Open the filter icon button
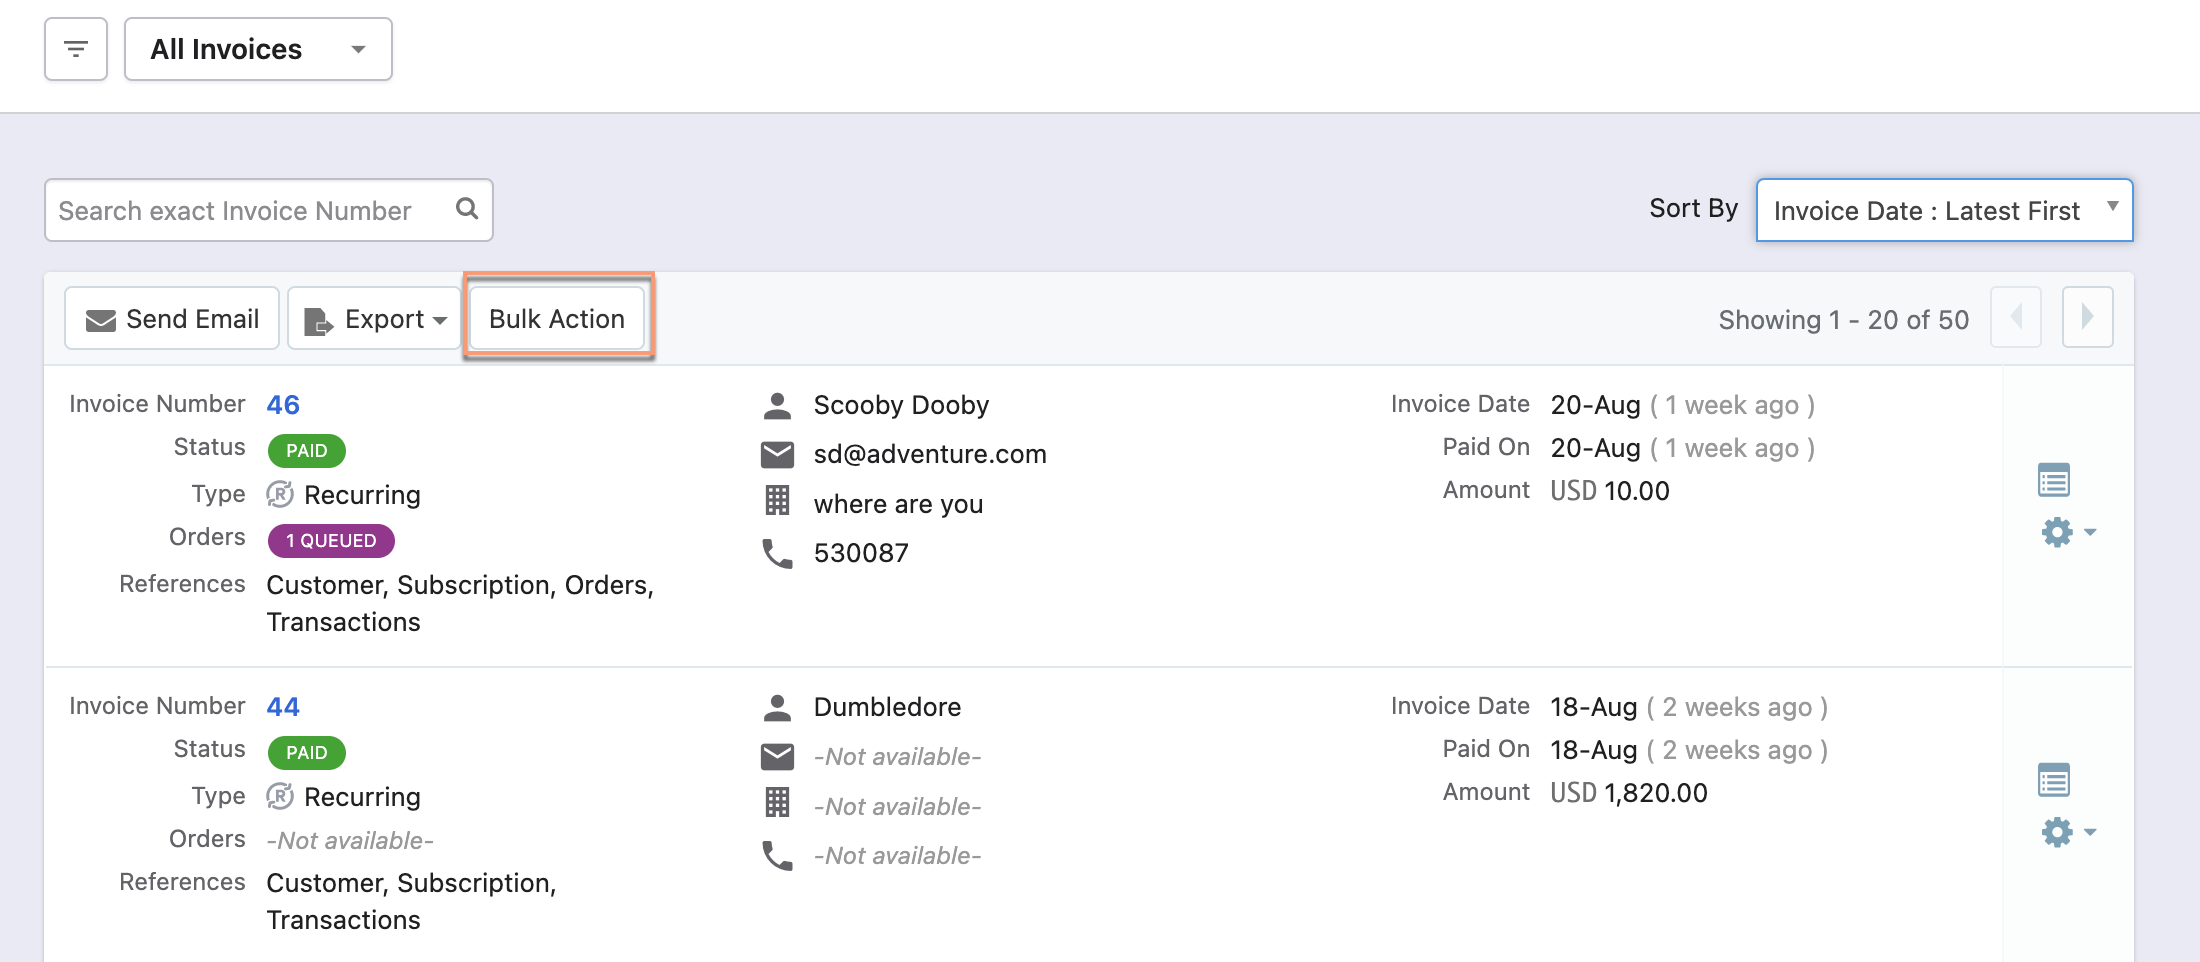 (76, 49)
